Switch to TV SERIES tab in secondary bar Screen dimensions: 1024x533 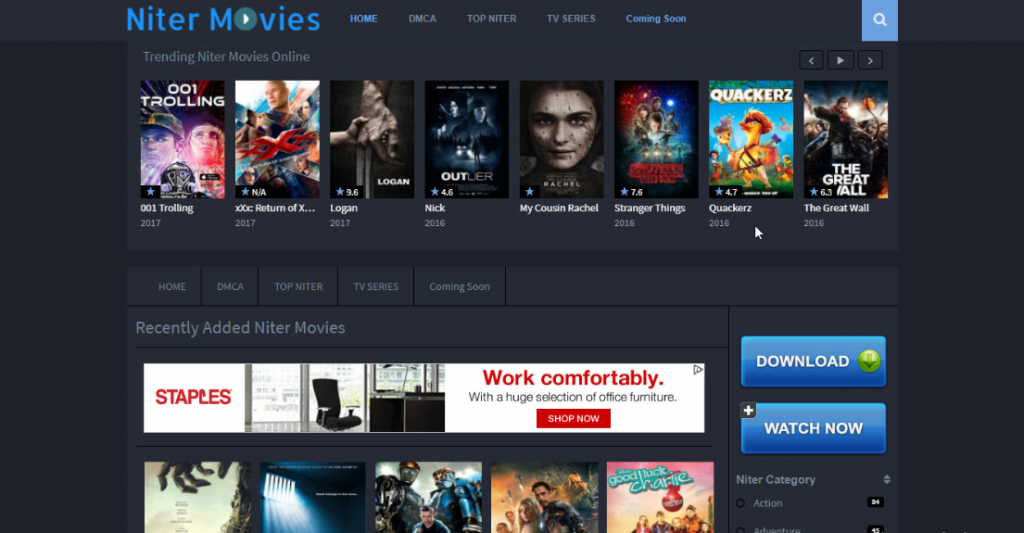coord(376,286)
